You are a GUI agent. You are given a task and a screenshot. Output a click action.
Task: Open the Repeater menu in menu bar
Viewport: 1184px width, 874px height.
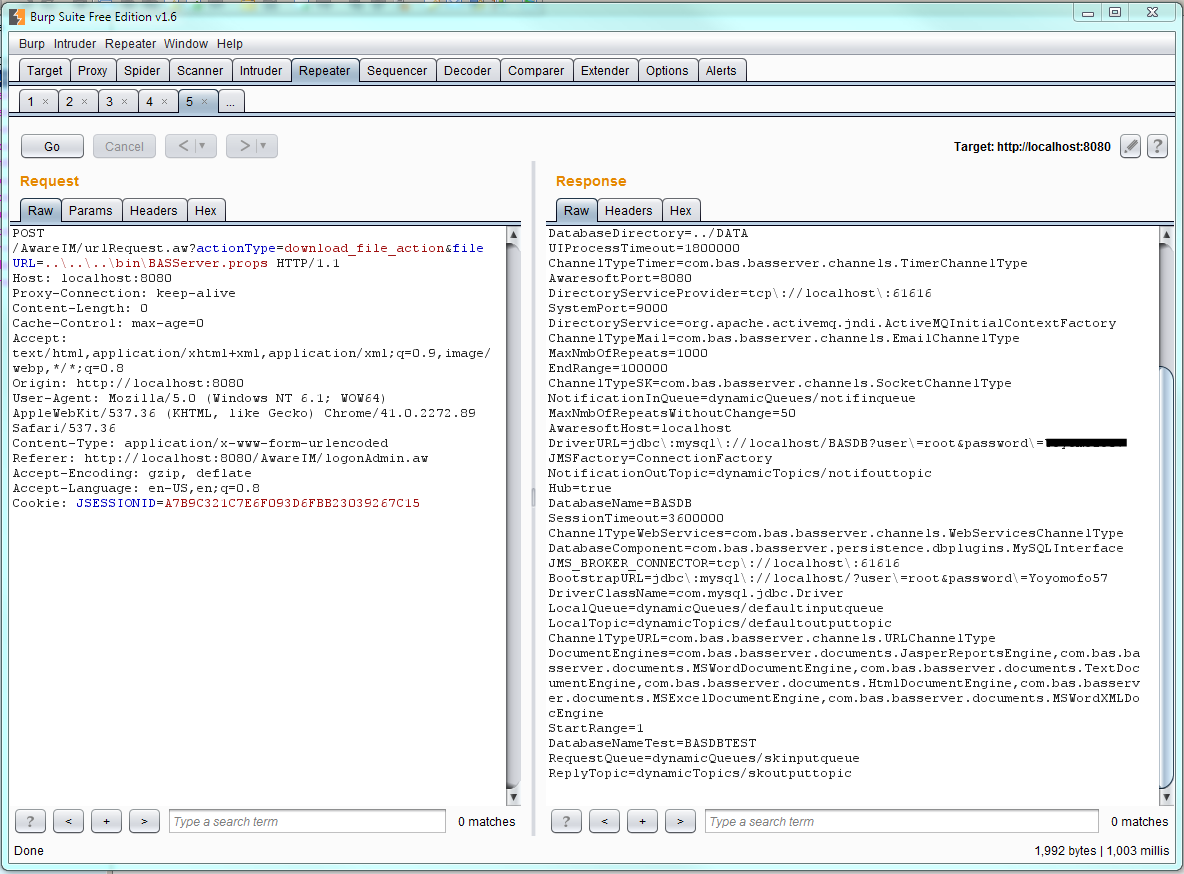coord(130,44)
